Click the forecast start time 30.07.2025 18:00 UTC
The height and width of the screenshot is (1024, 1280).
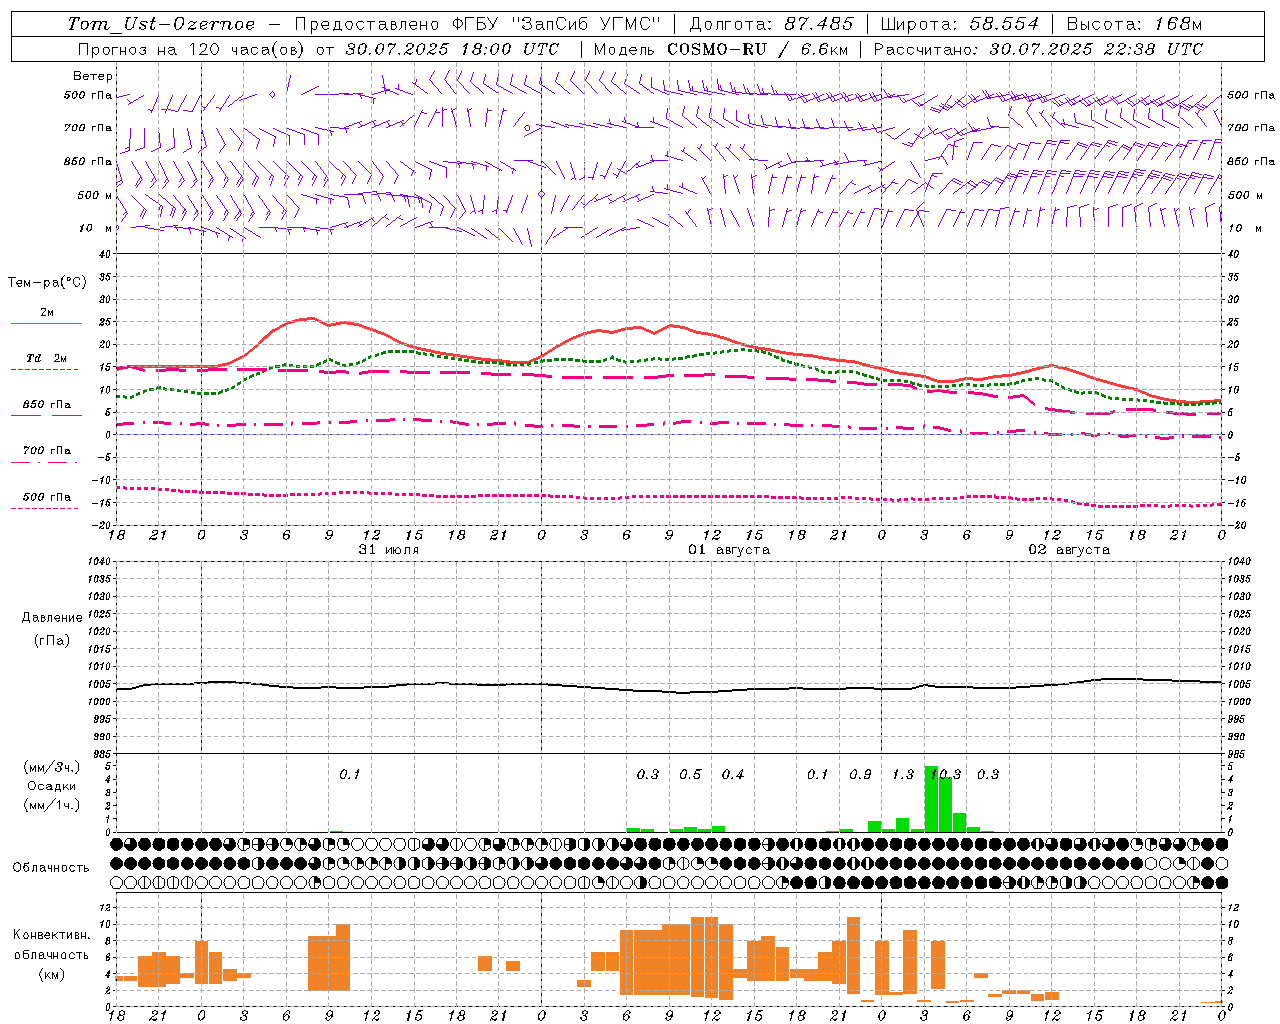pos(452,49)
